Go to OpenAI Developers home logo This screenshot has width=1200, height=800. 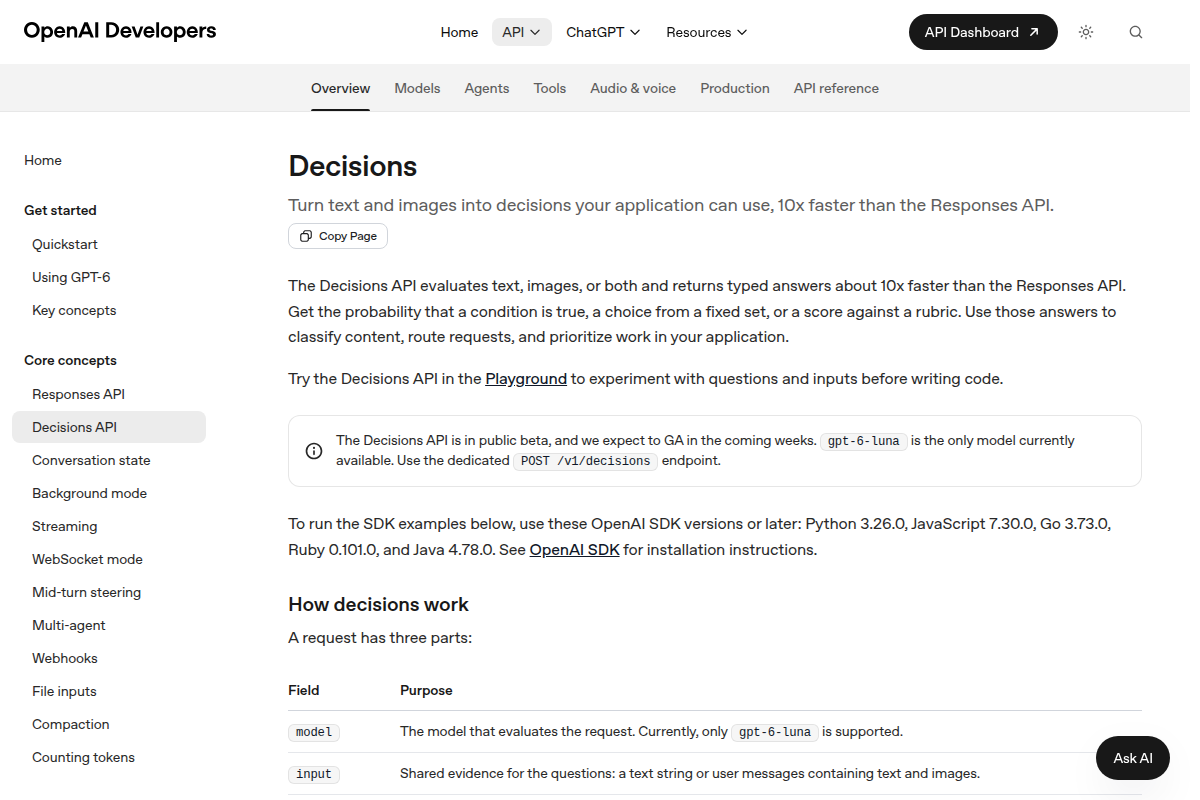(x=120, y=31)
